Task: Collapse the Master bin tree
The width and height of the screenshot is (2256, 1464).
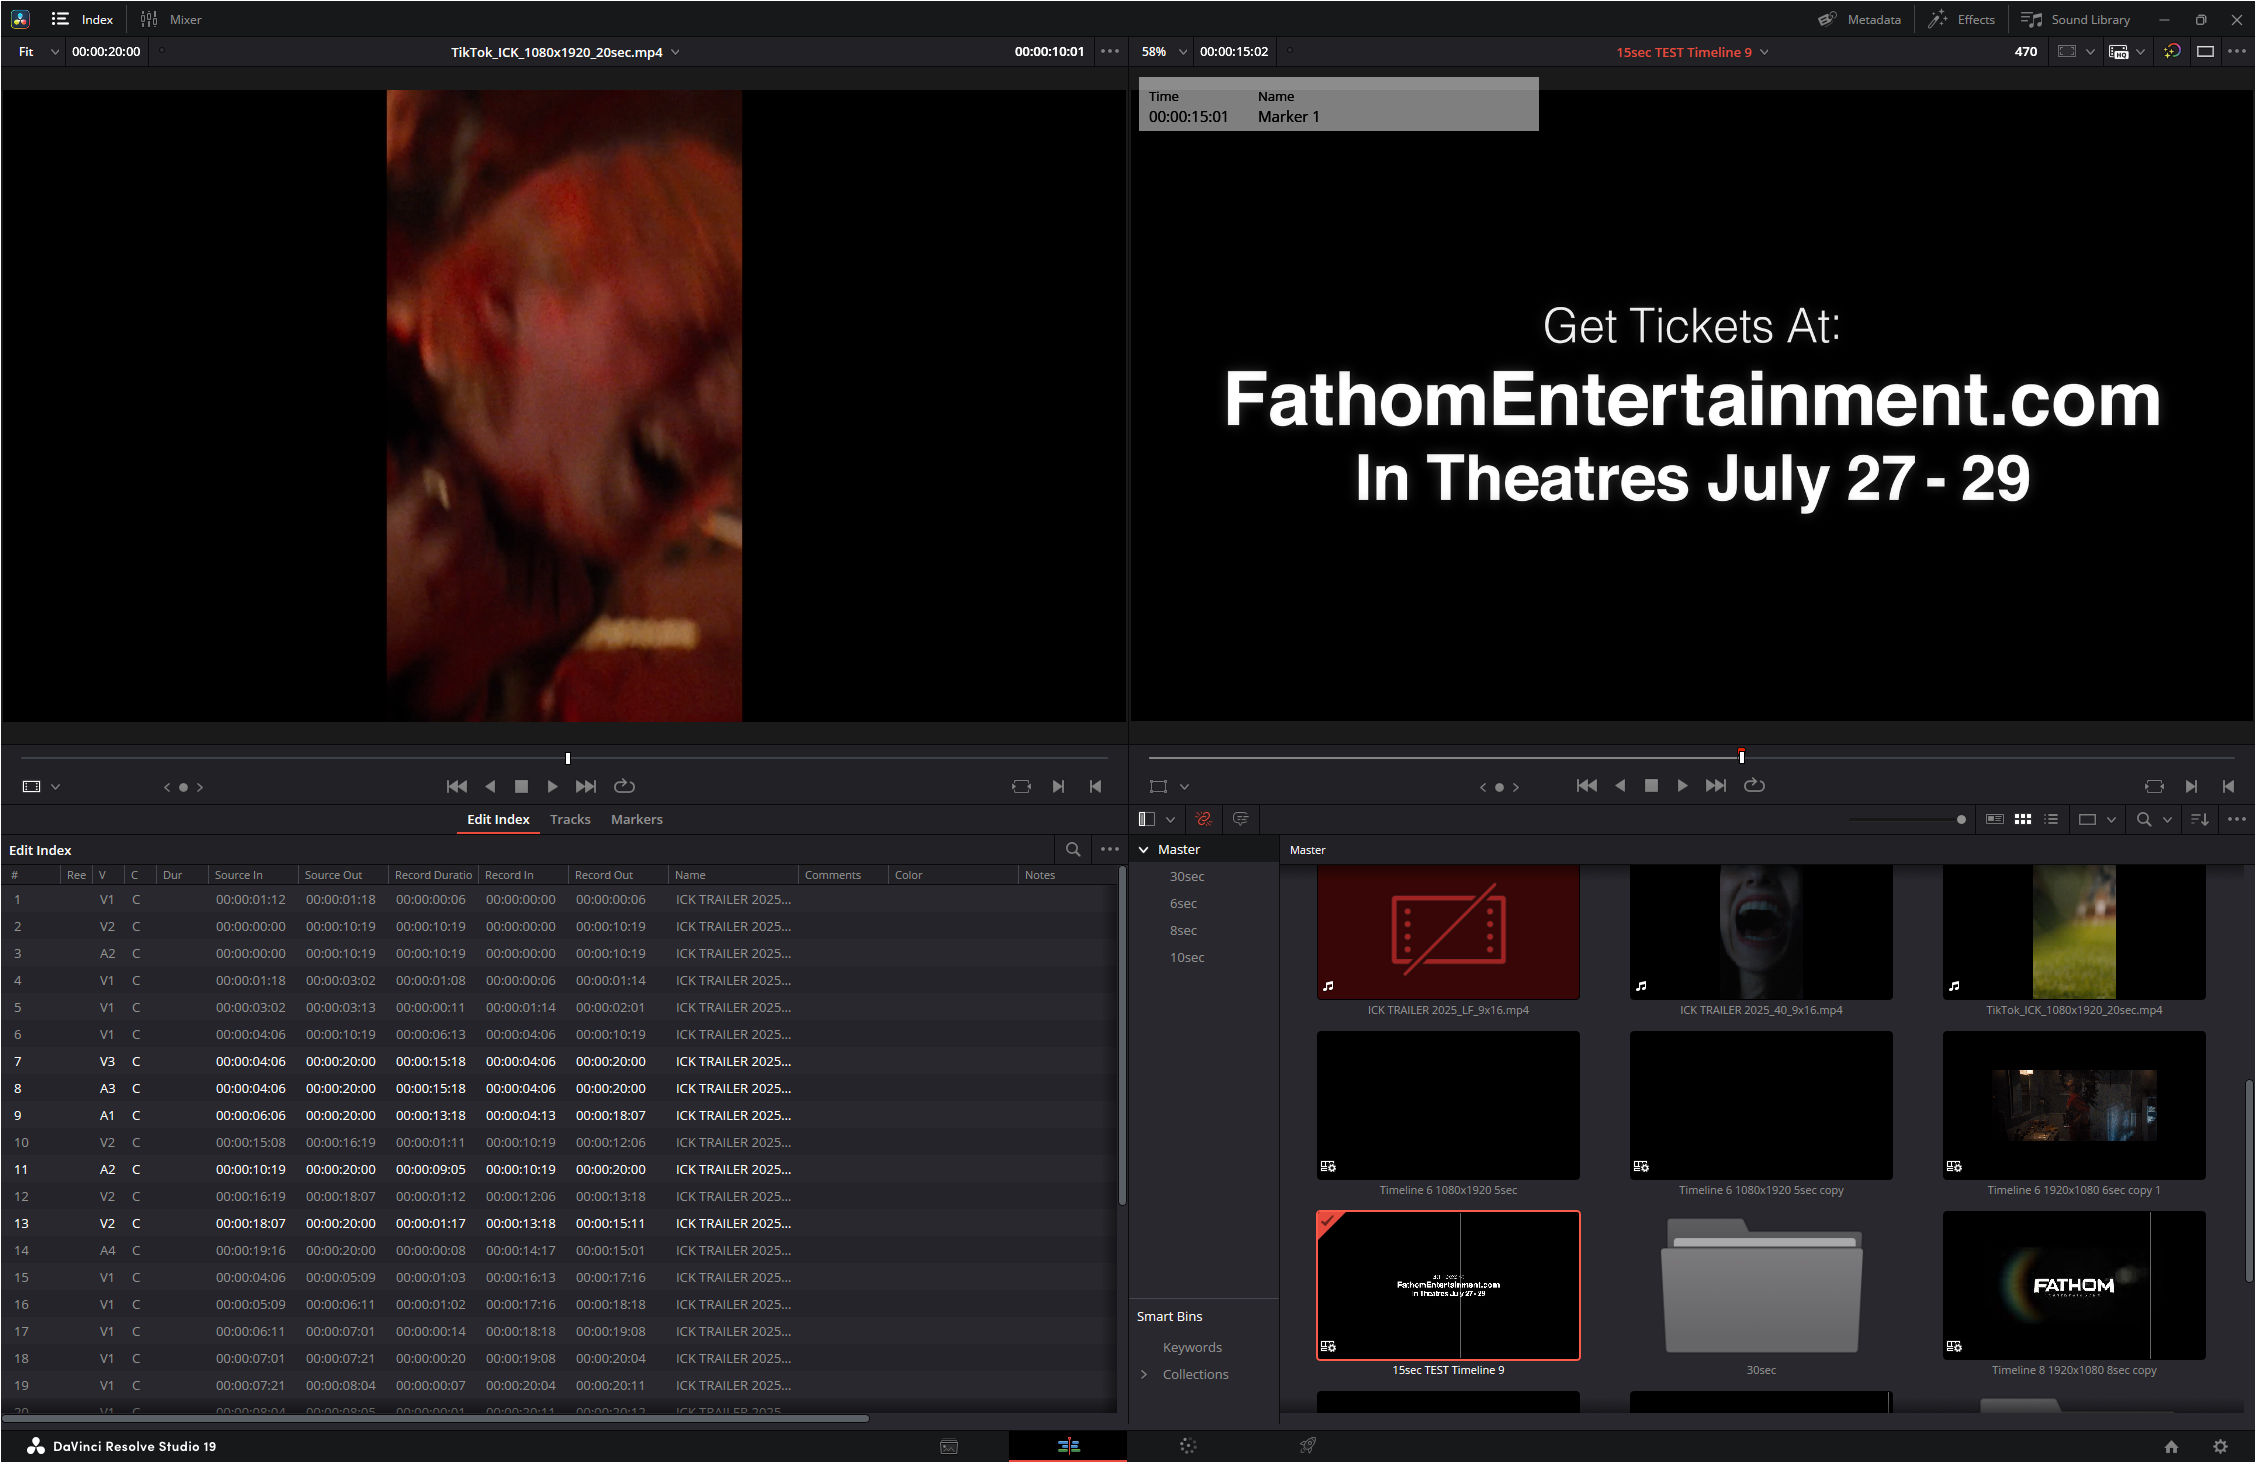Action: point(1144,849)
